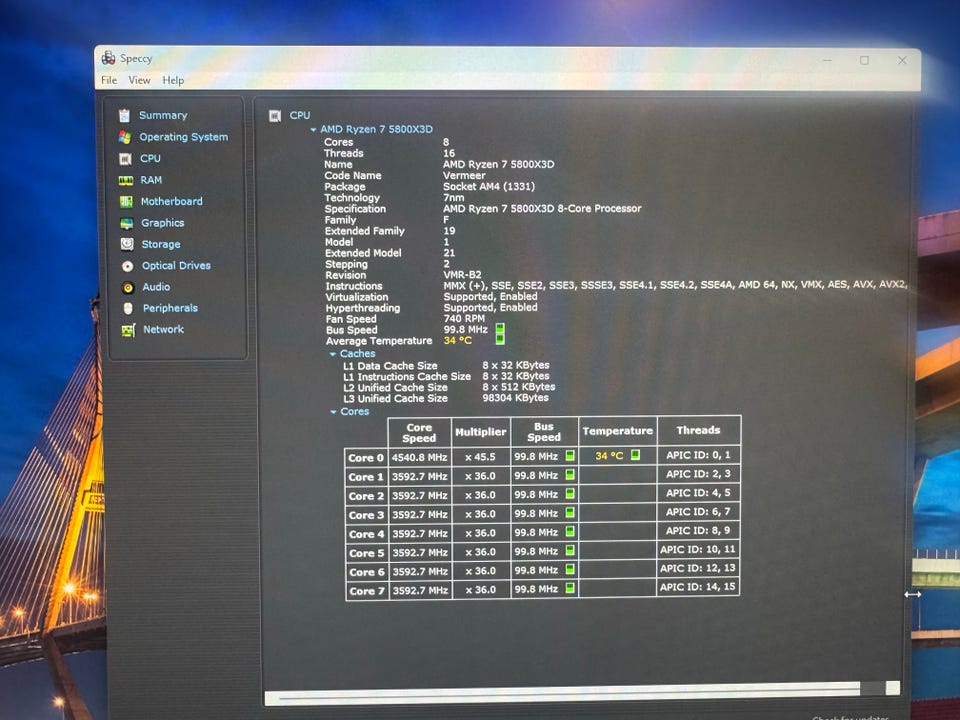Image resolution: width=960 pixels, height=720 pixels.
Task: Click the 740 RPM fan speed value
Action: (x=463, y=318)
